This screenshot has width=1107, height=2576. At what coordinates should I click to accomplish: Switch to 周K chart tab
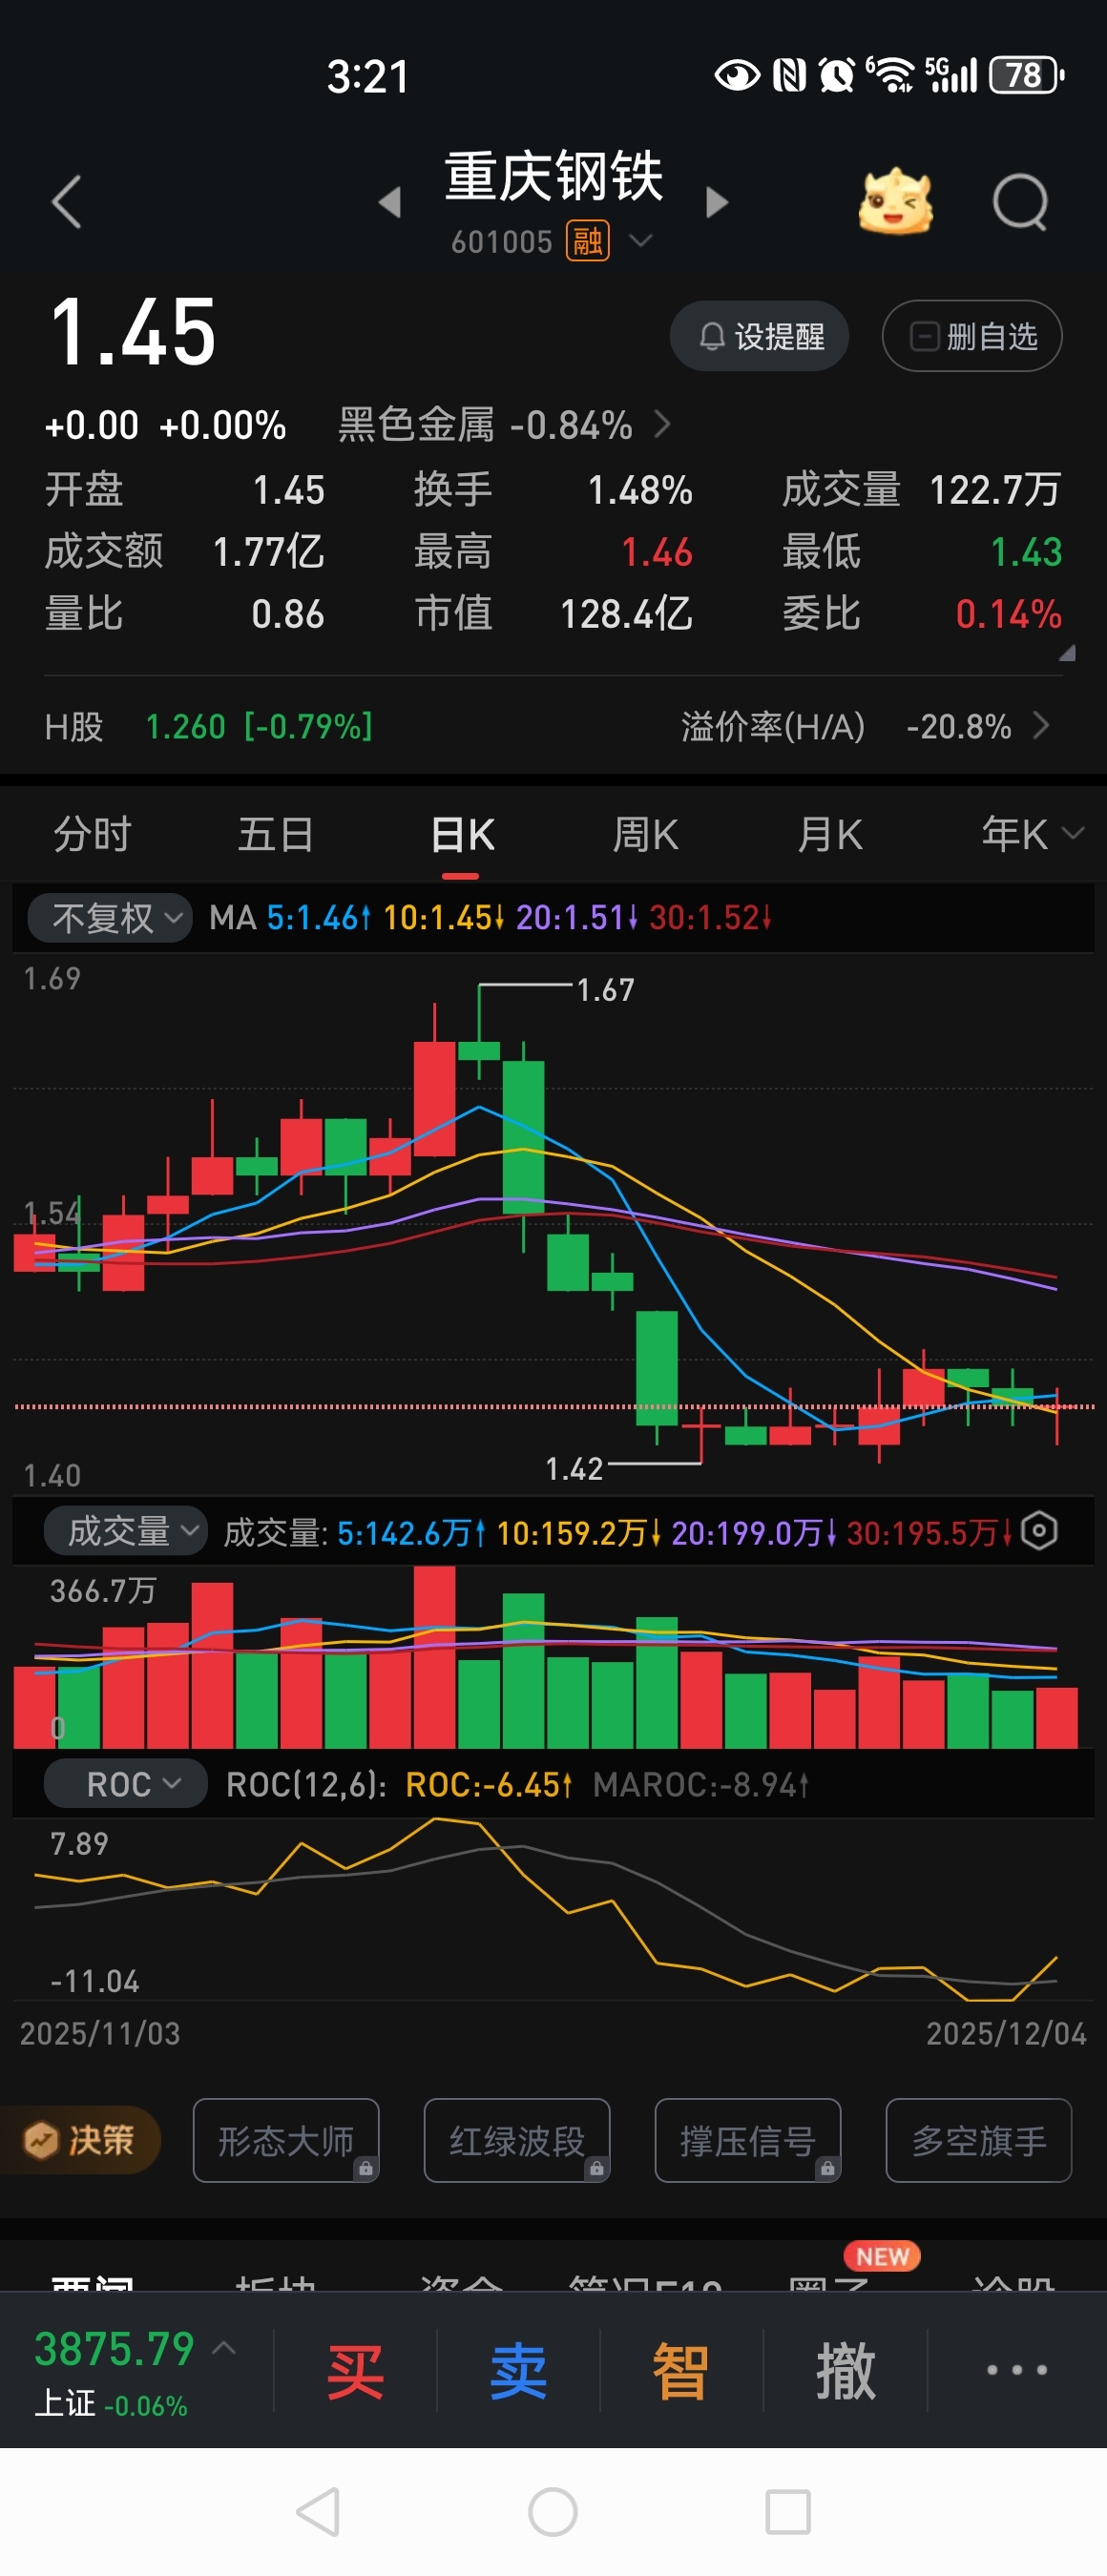(645, 834)
